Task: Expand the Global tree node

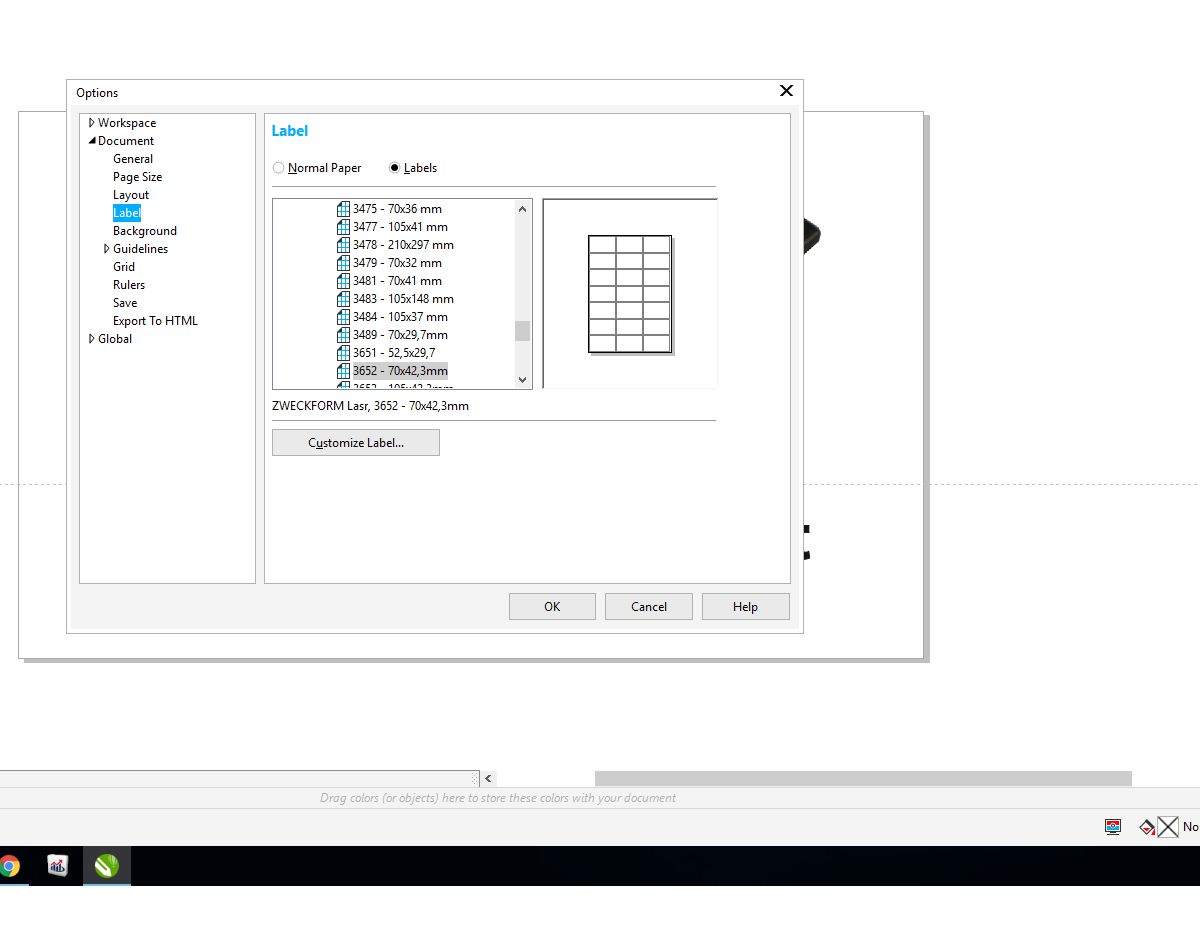Action: [x=92, y=339]
